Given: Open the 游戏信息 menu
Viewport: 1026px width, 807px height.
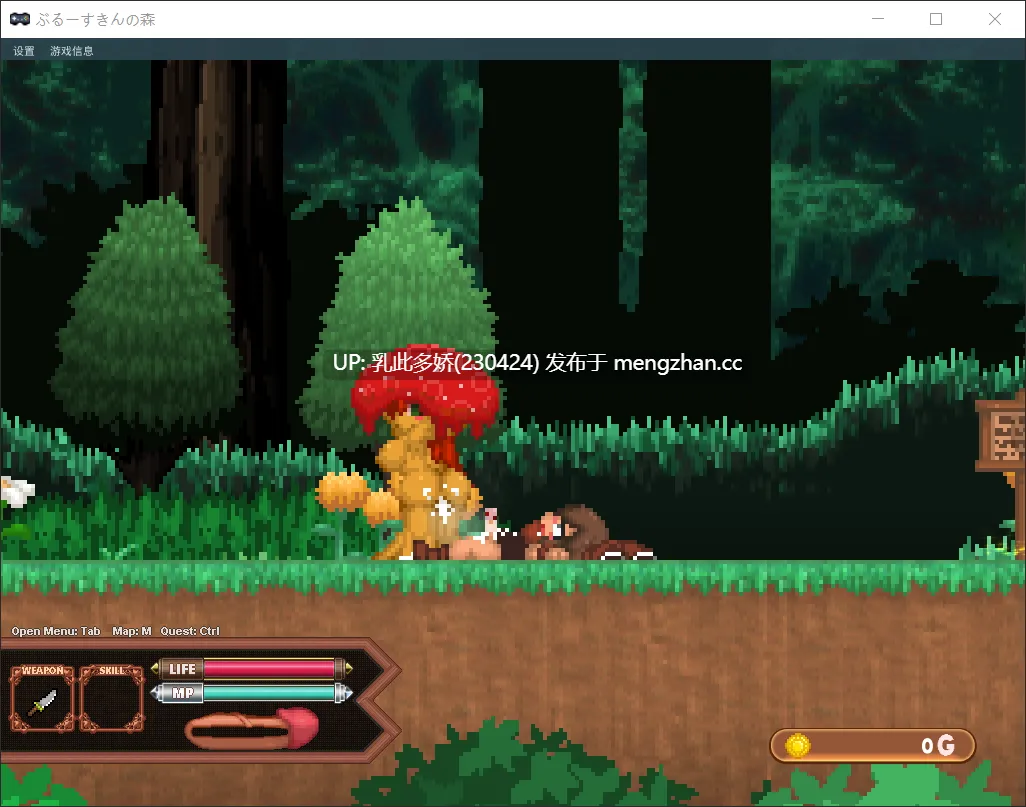Looking at the screenshot, I should (x=72, y=50).
